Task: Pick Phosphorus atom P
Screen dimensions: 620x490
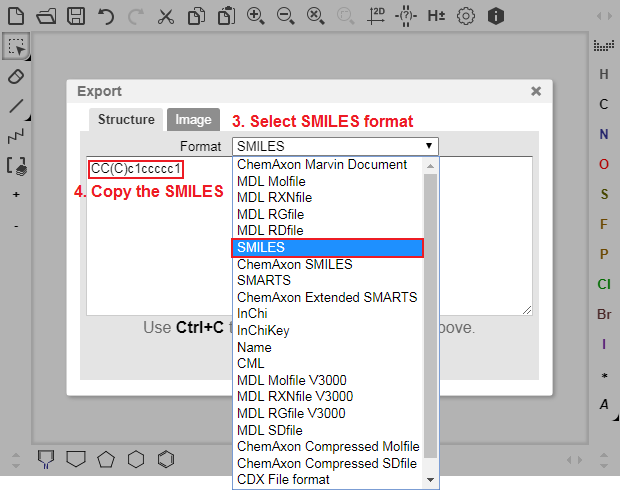Action: (603, 254)
